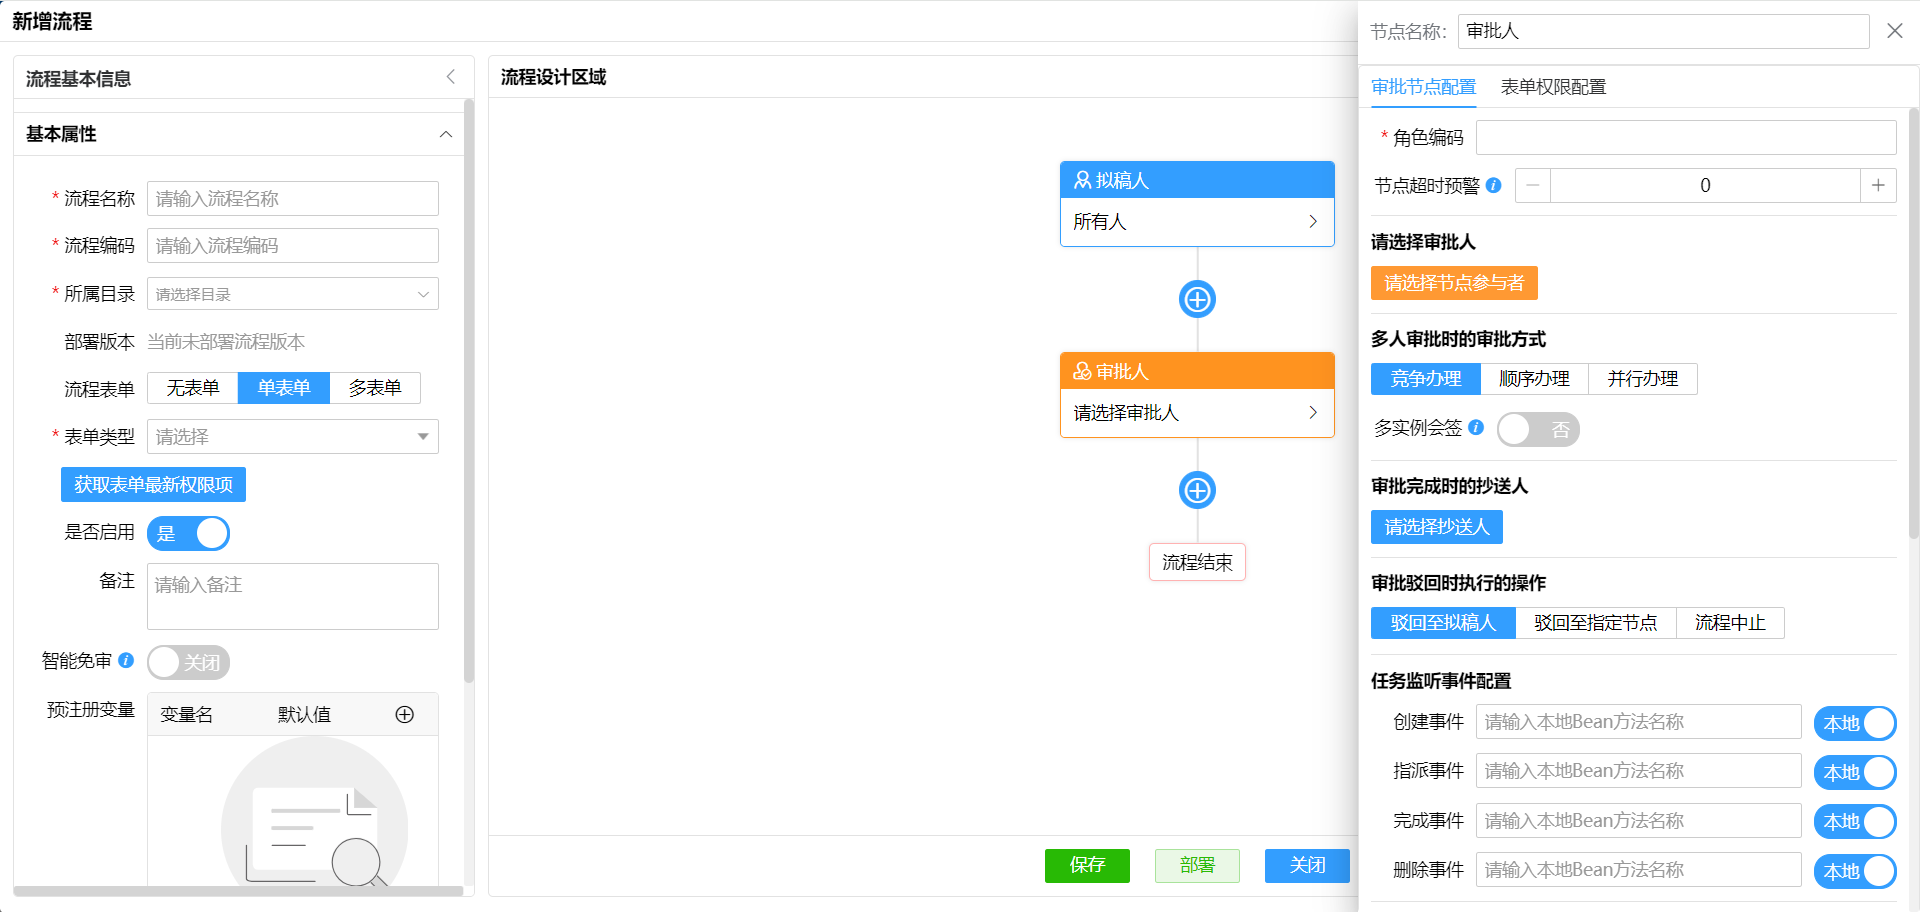Screen dimensions: 1920x912
Task: Add a variable with the 预注册变量 plus icon
Action: click(x=404, y=714)
